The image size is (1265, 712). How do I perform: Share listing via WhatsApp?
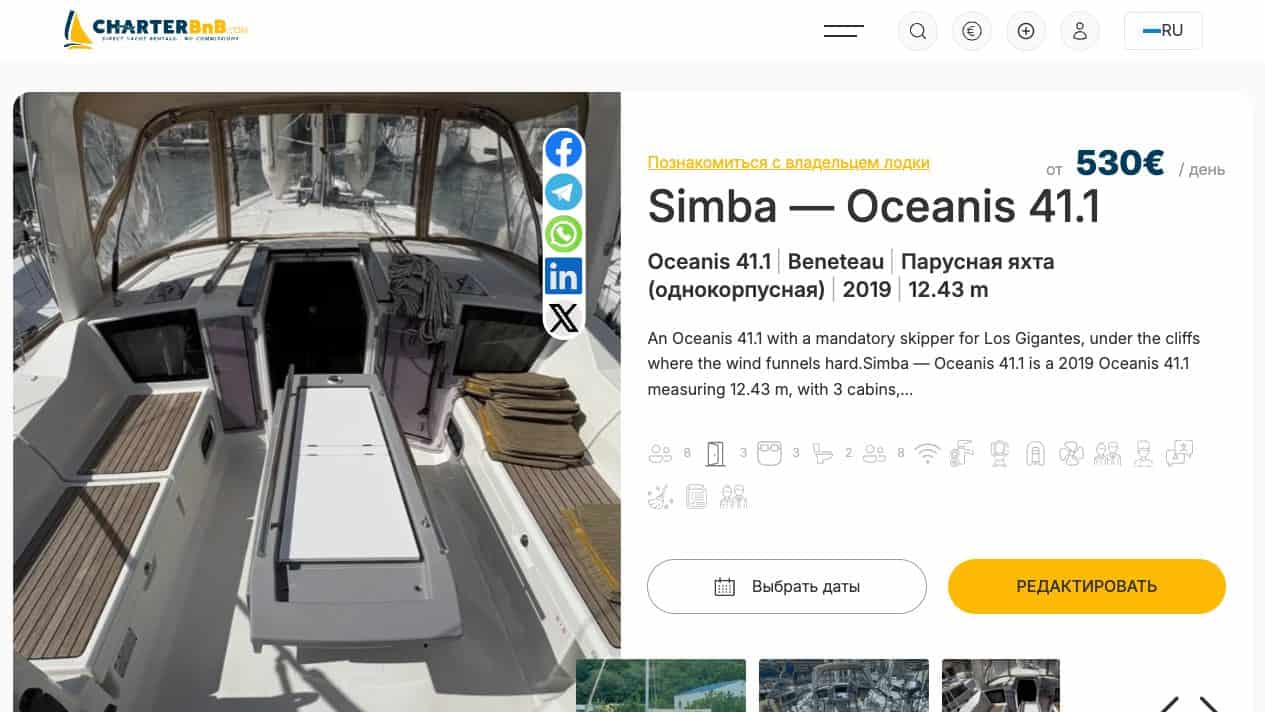tap(564, 234)
